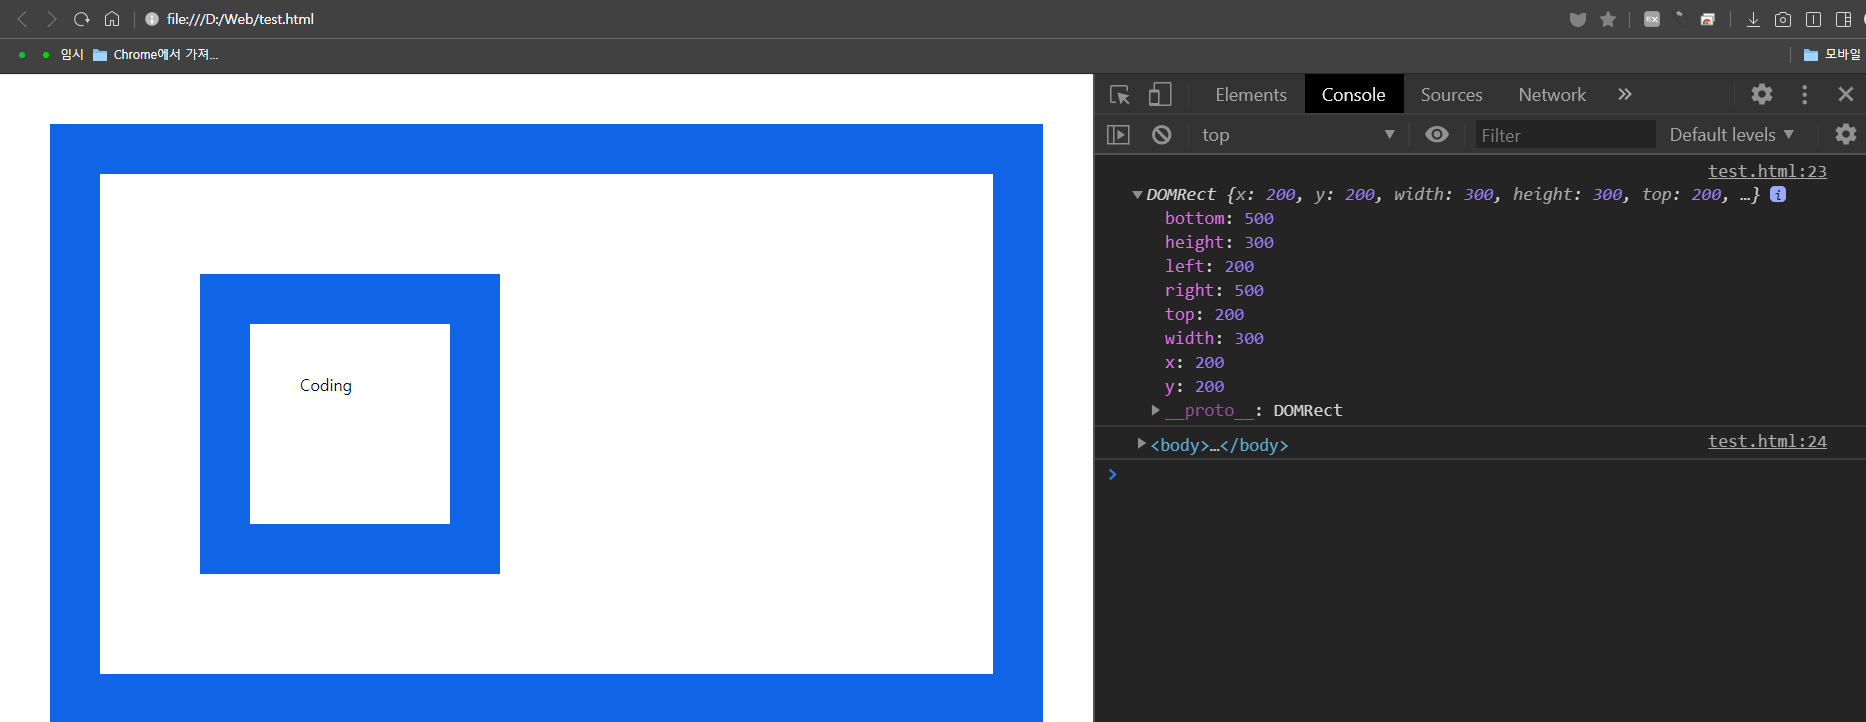Expand the <body> element node

click(1141, 443)
